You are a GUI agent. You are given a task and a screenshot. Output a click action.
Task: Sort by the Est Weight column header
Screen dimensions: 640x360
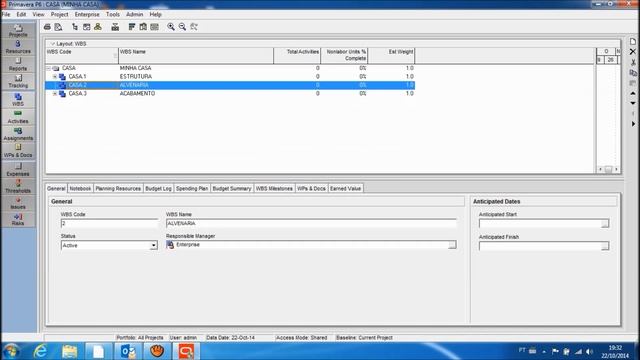[391, 56]
